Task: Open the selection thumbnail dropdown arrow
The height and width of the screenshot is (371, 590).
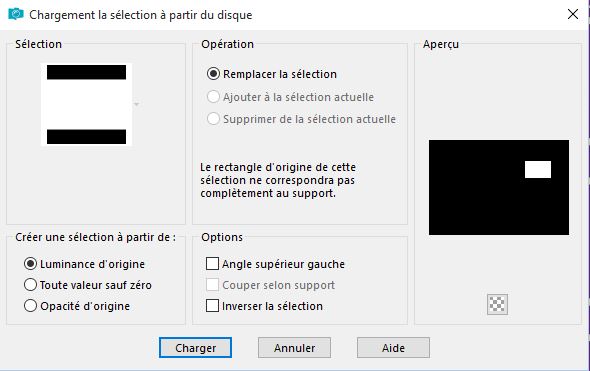Action: (137, 104)
